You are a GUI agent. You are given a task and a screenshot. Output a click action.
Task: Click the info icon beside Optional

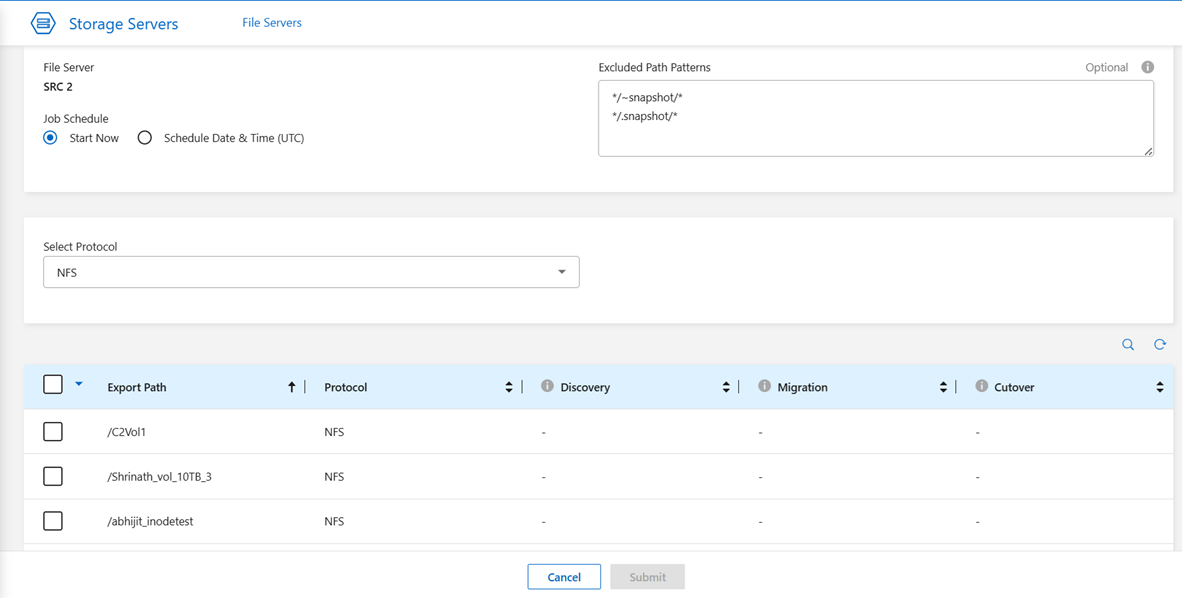click(x=1147, y=67)
